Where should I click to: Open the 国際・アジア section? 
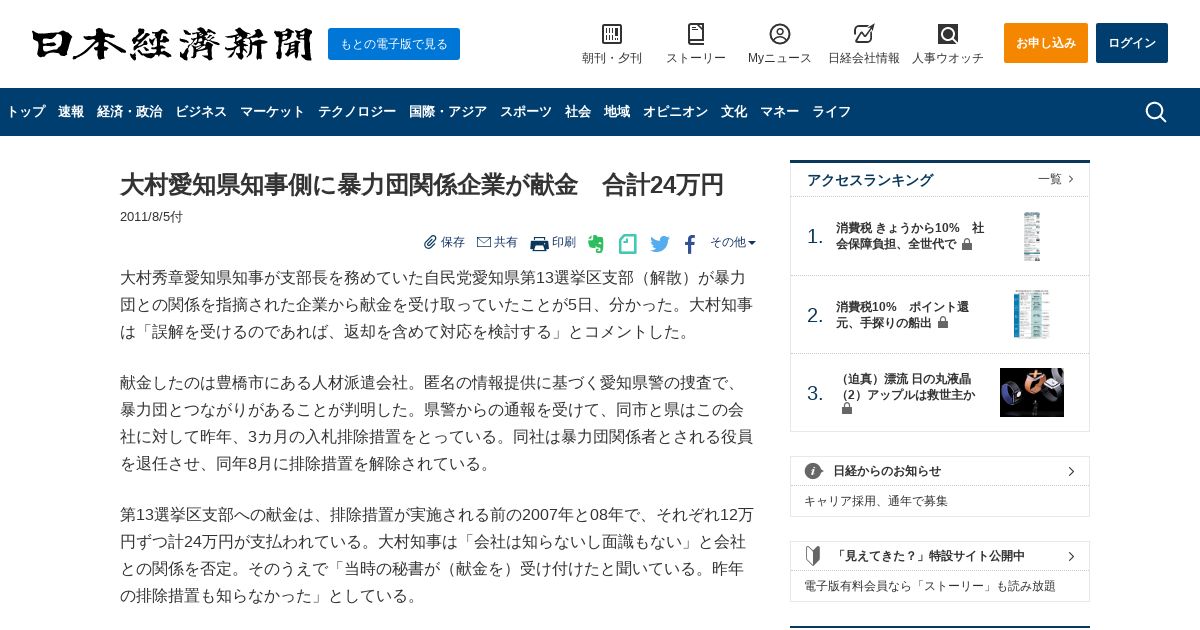(x=448, y=112)
